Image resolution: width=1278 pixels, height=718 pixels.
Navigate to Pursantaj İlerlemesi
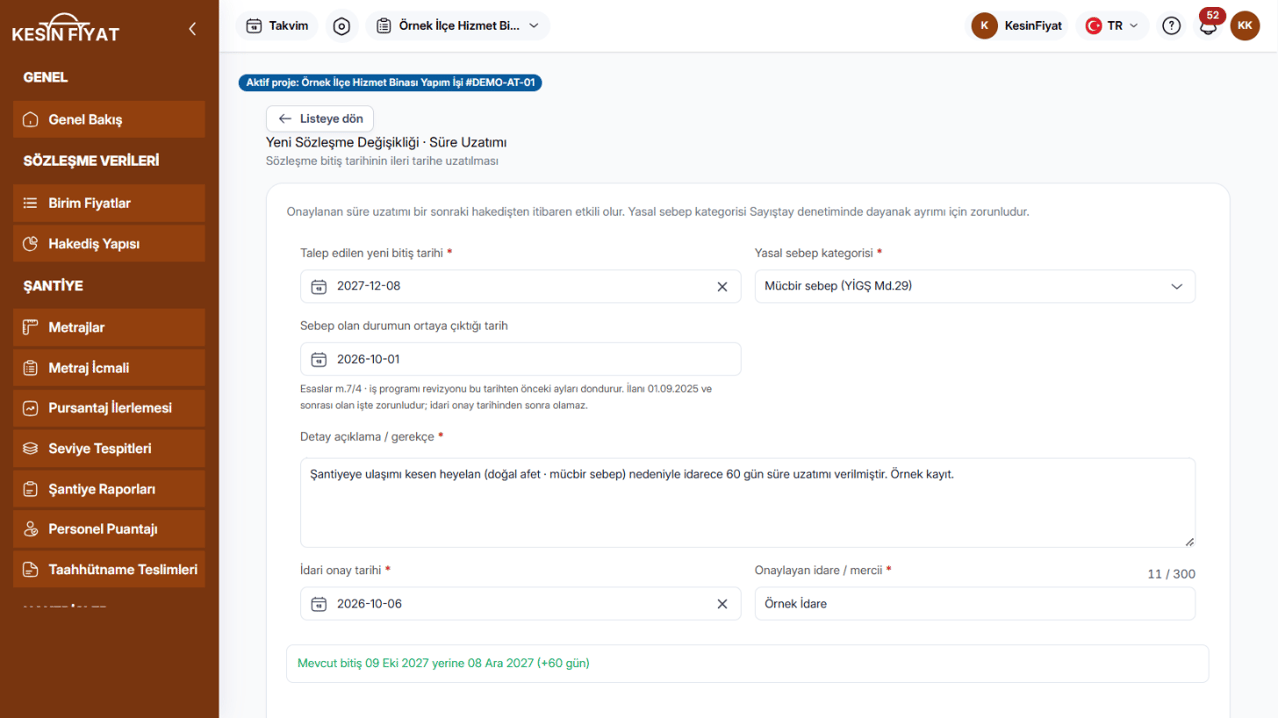click(109, 408)
